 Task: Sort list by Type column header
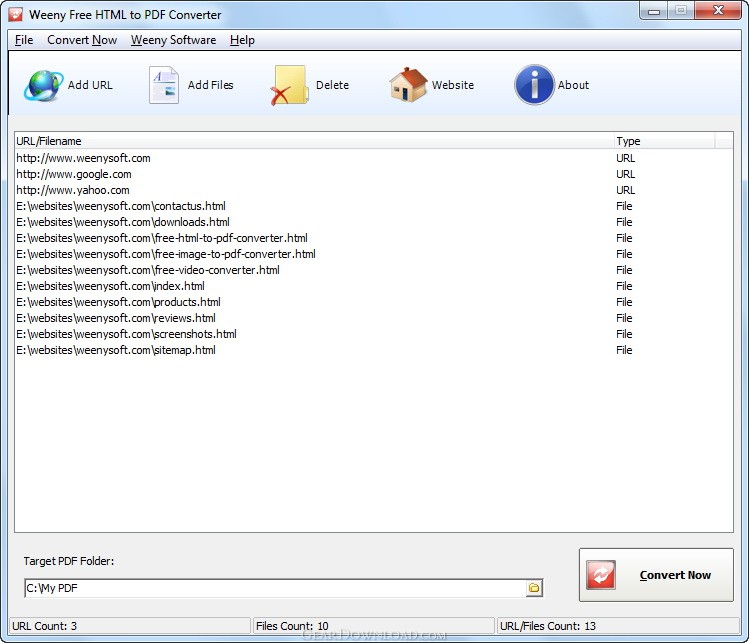tap(660, 141)
